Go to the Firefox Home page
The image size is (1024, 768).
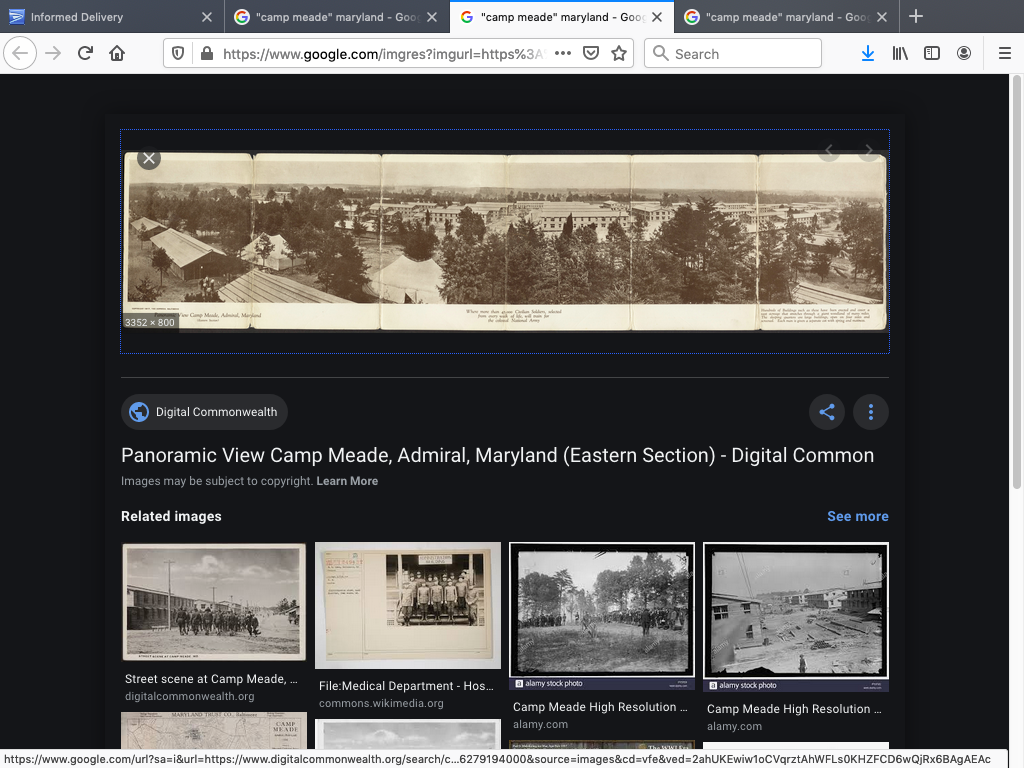117,54
